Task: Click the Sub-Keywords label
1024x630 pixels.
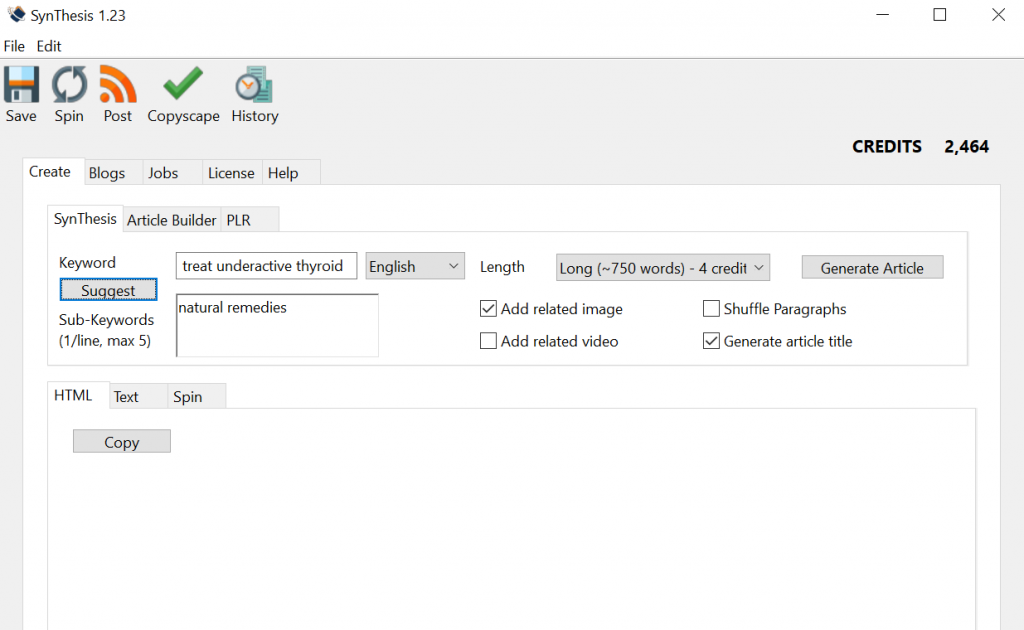Action: point(106,330)
